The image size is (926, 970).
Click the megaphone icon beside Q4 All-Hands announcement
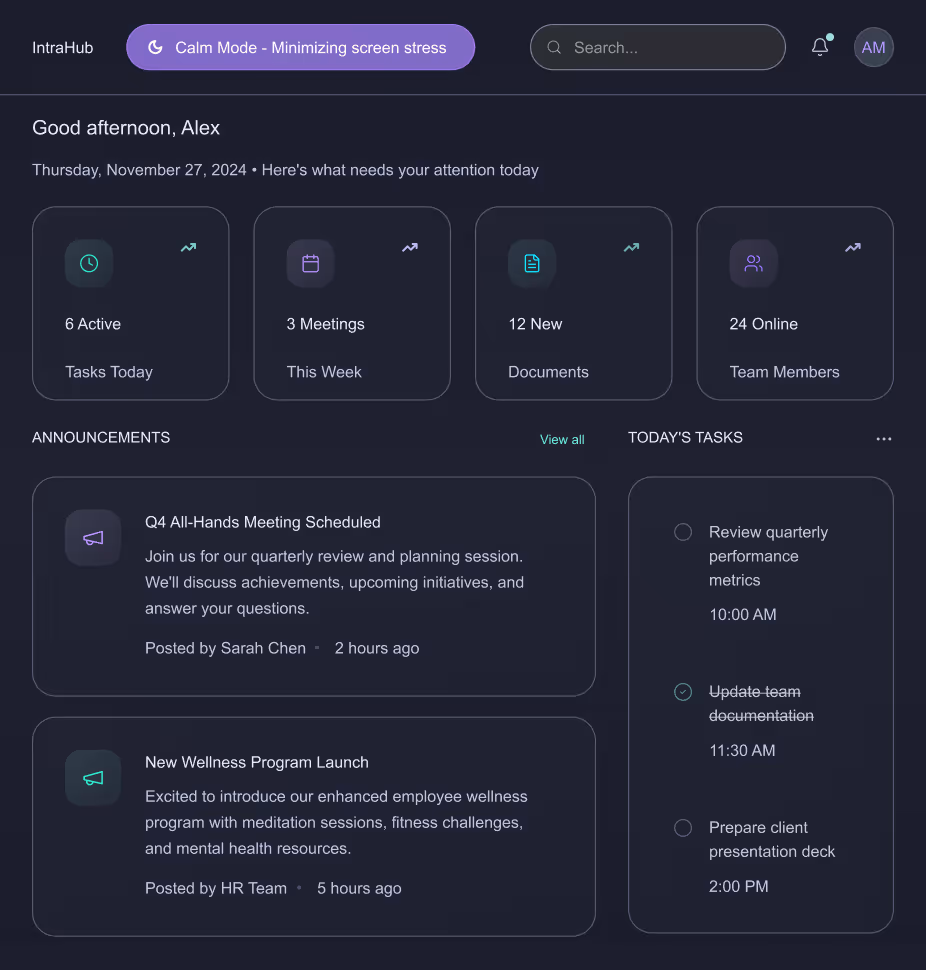(x=92, y=537)
